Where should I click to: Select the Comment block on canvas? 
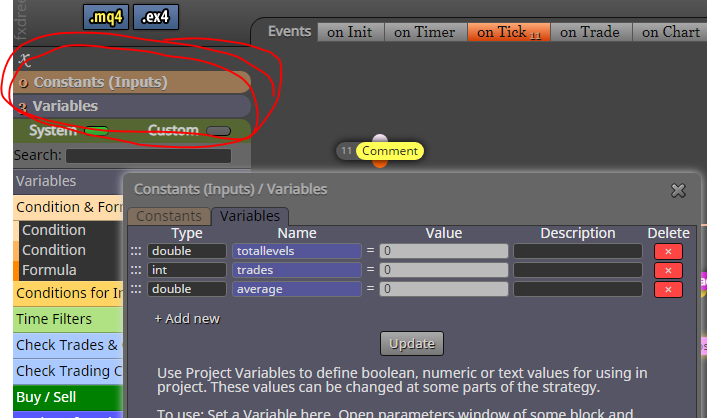pos(390,151)
